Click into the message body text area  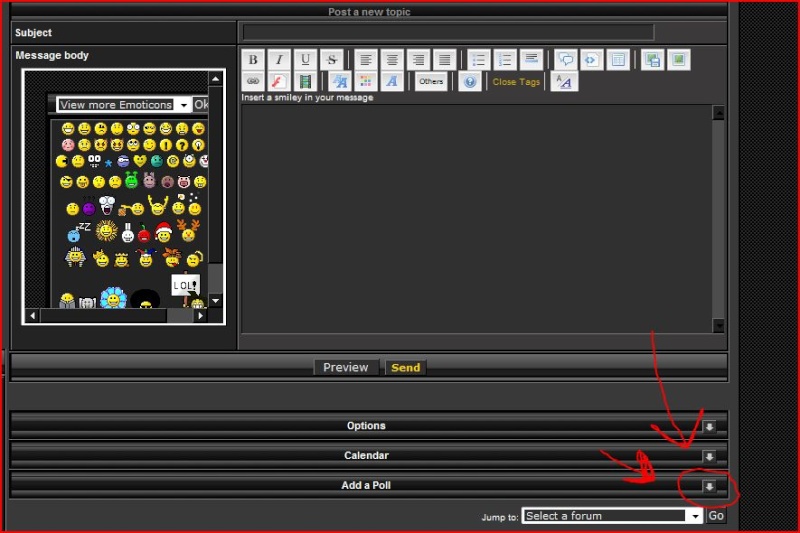click(477, 219)
